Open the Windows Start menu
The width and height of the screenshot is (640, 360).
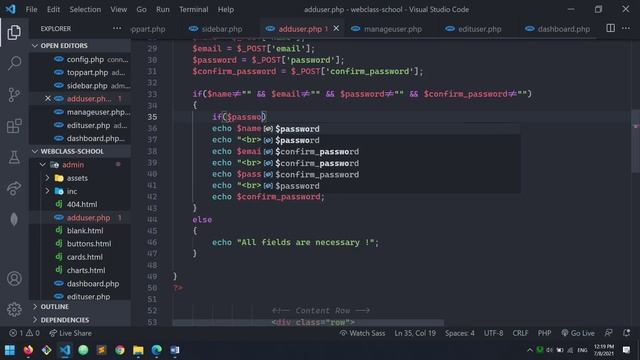[x=10, y=350]
